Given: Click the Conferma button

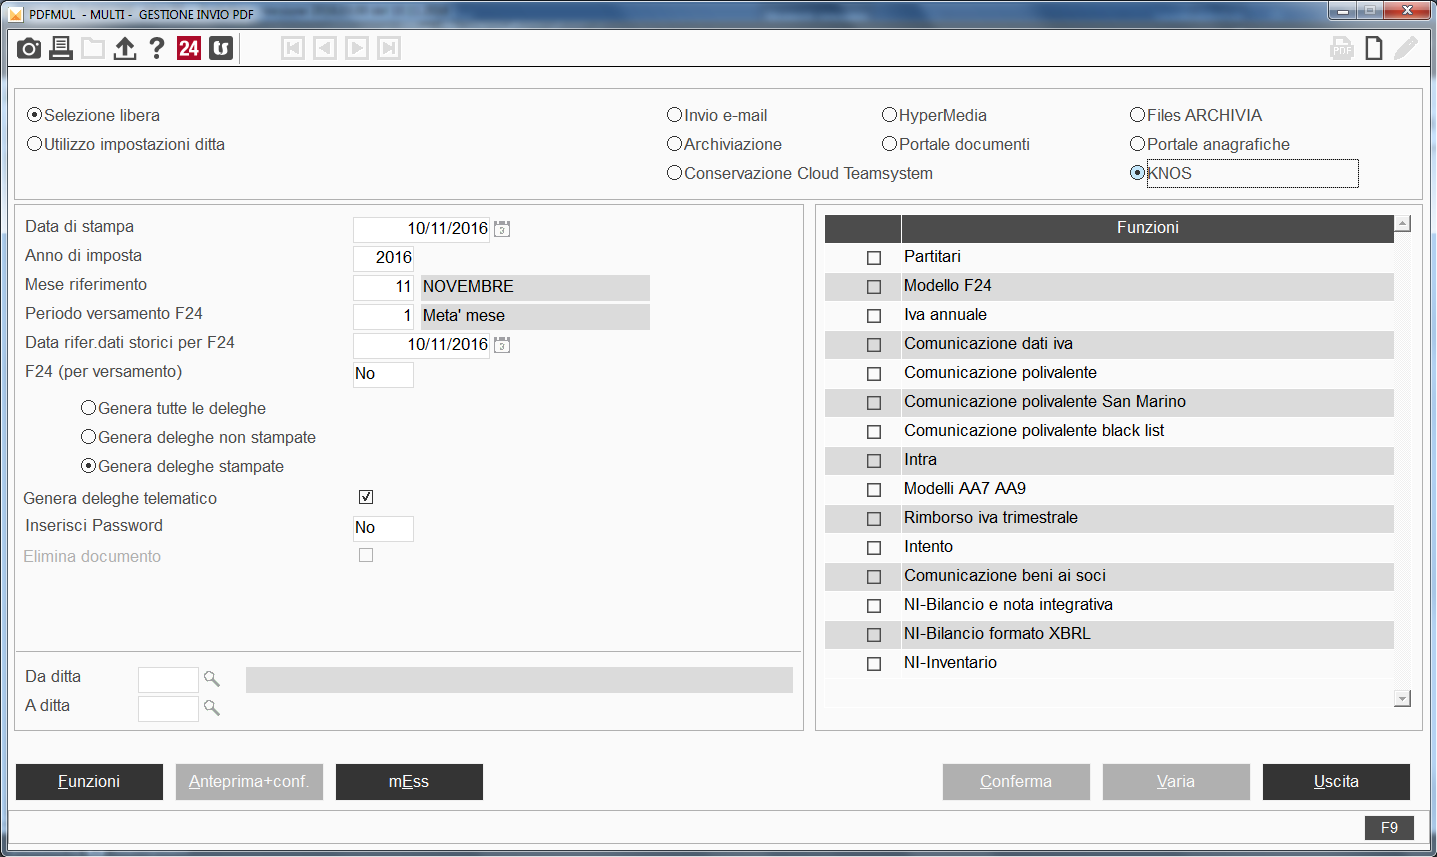Looking at the screenshot, I should (1016, 782).
